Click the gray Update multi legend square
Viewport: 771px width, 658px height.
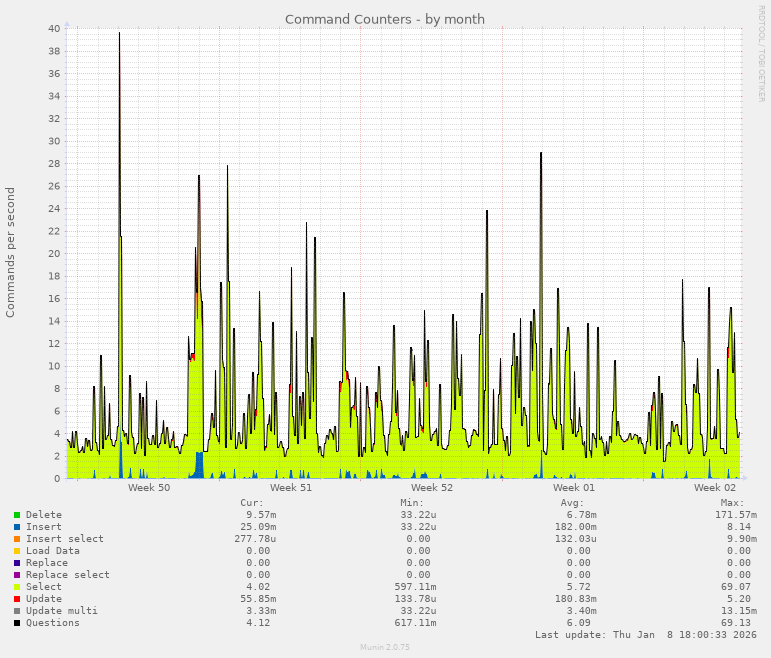tap(17, 611)
